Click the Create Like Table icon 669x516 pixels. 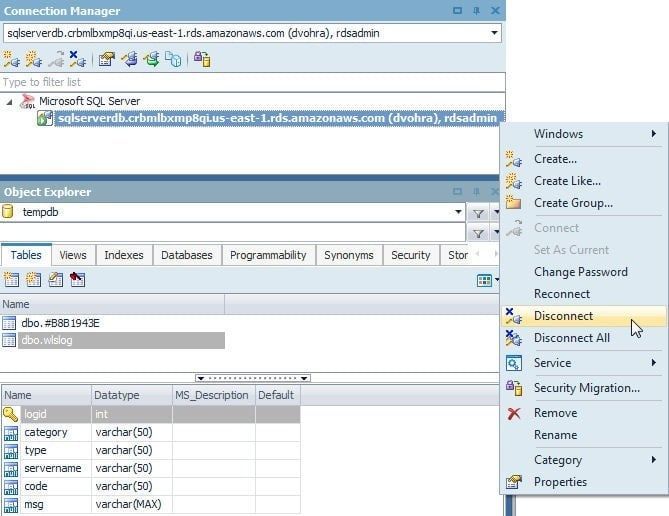pos(34,280)
